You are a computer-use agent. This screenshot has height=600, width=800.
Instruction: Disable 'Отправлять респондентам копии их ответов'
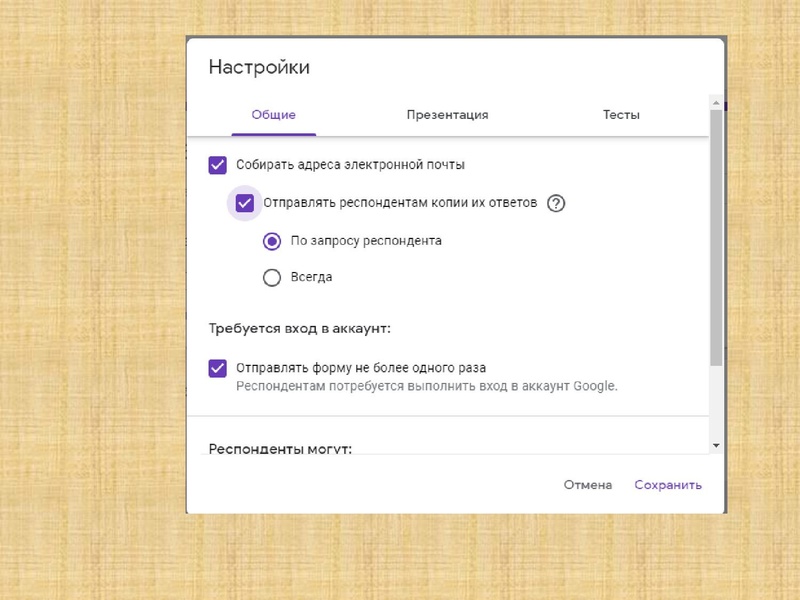pyautogui.click(x=244, y=203)
